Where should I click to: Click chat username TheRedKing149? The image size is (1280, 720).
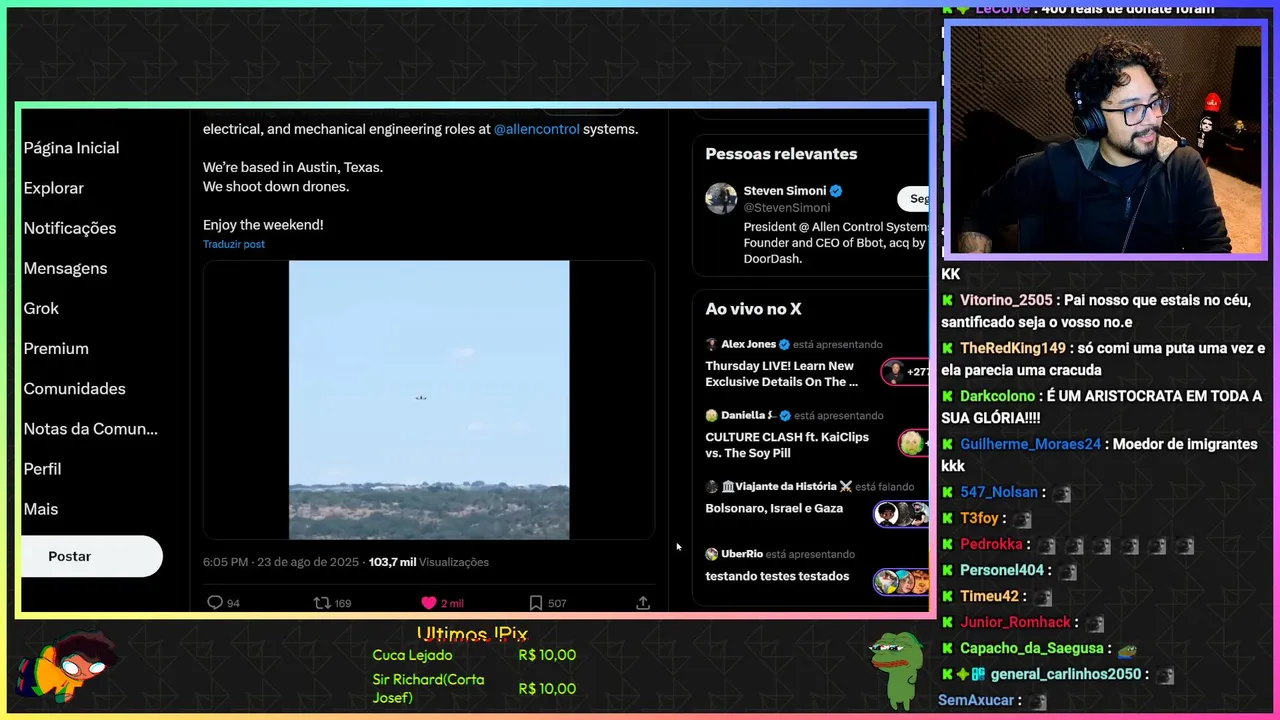pyautogui.click(x=1013, y=348)
